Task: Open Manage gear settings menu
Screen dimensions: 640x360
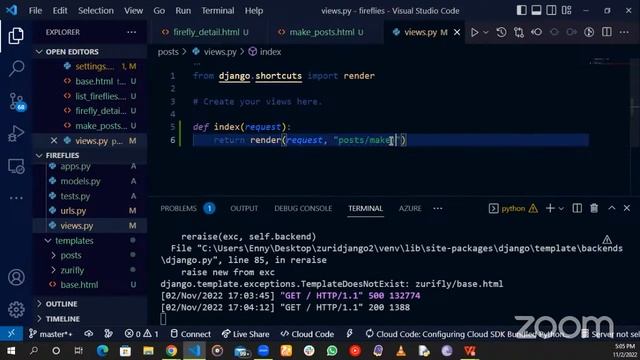Action: 16,309
